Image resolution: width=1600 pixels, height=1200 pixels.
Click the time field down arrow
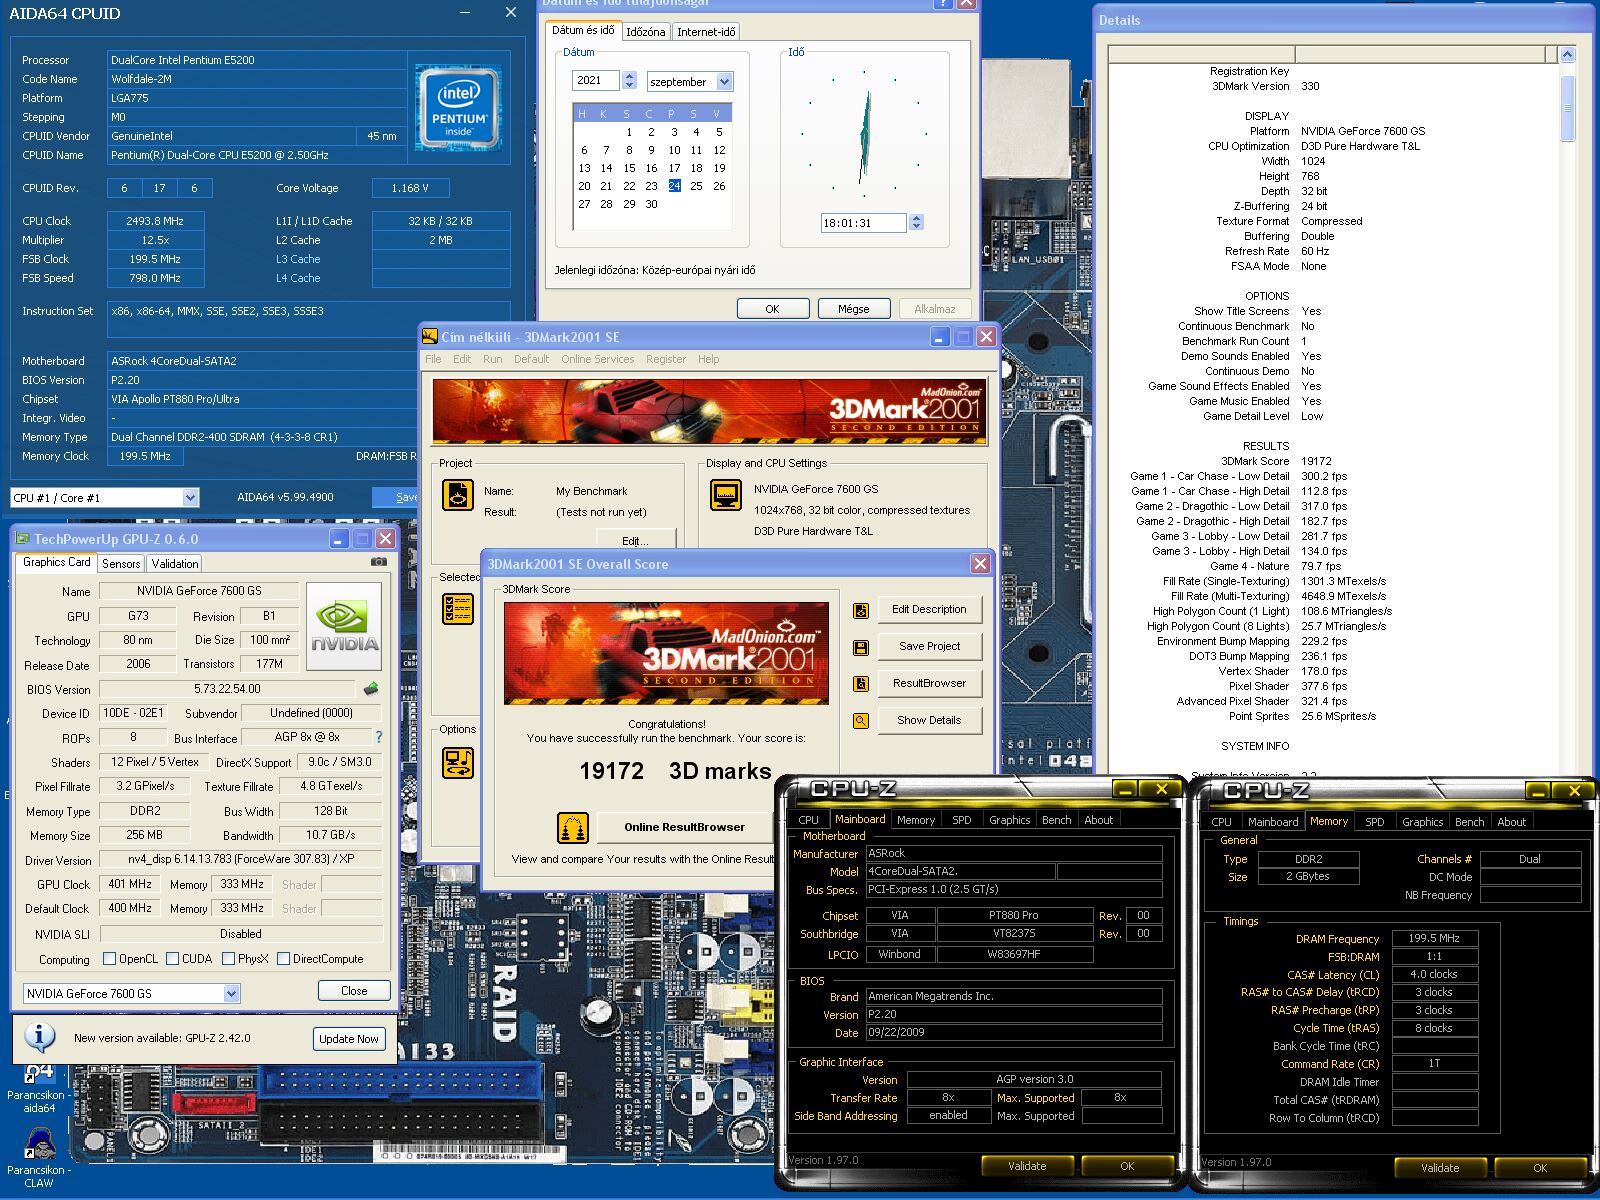(917, 228)
